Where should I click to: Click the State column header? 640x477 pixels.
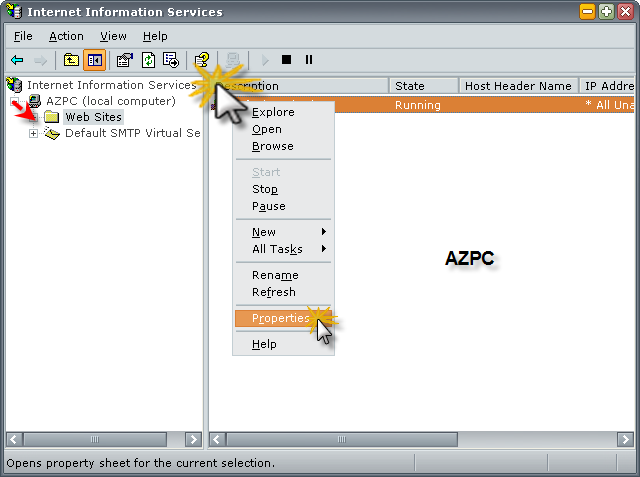pos(422,86)
